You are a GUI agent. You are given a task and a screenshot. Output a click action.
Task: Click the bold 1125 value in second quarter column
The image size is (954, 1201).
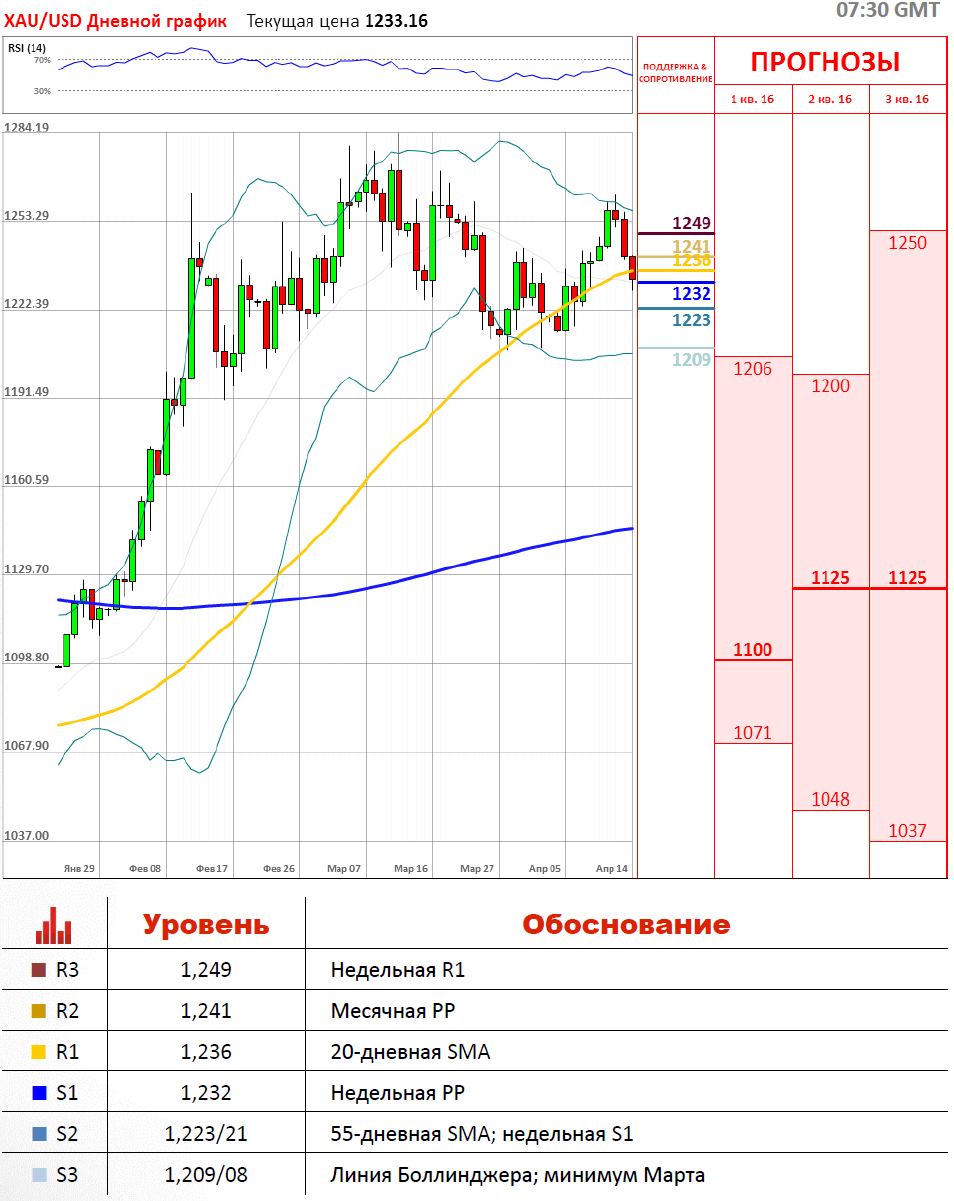click(830, 578)
